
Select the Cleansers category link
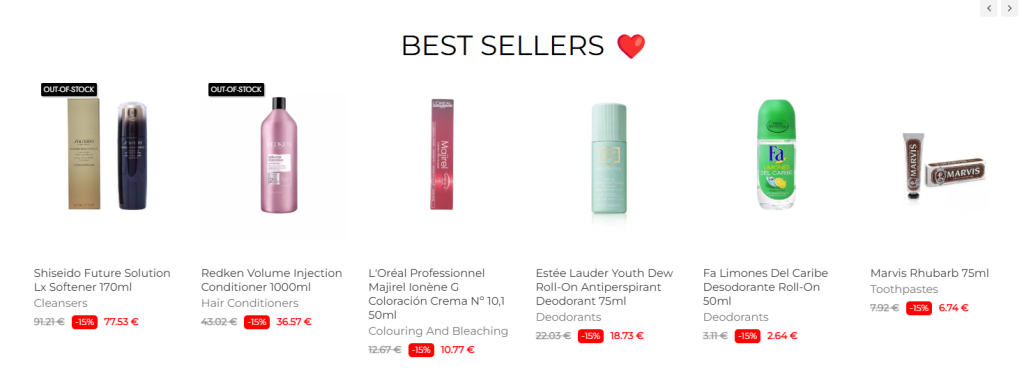pos(60,303)
